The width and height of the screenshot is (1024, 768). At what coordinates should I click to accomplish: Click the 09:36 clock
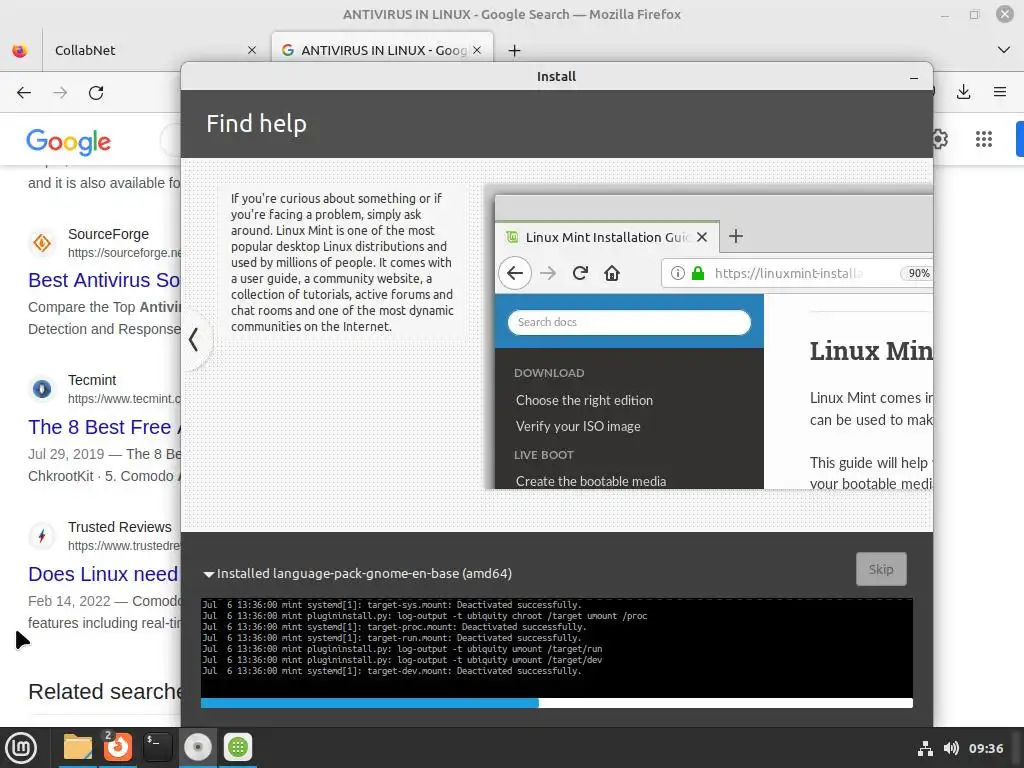[985, 748]
